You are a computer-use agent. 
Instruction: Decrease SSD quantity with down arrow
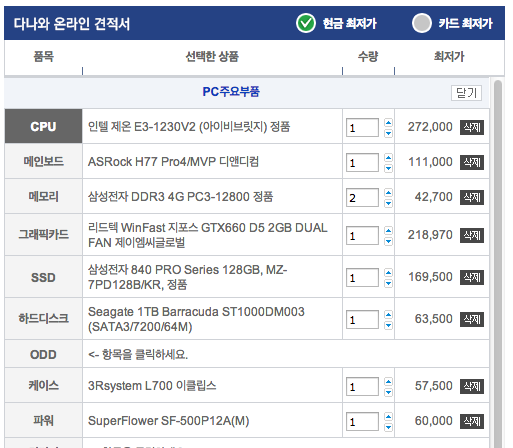388,283
